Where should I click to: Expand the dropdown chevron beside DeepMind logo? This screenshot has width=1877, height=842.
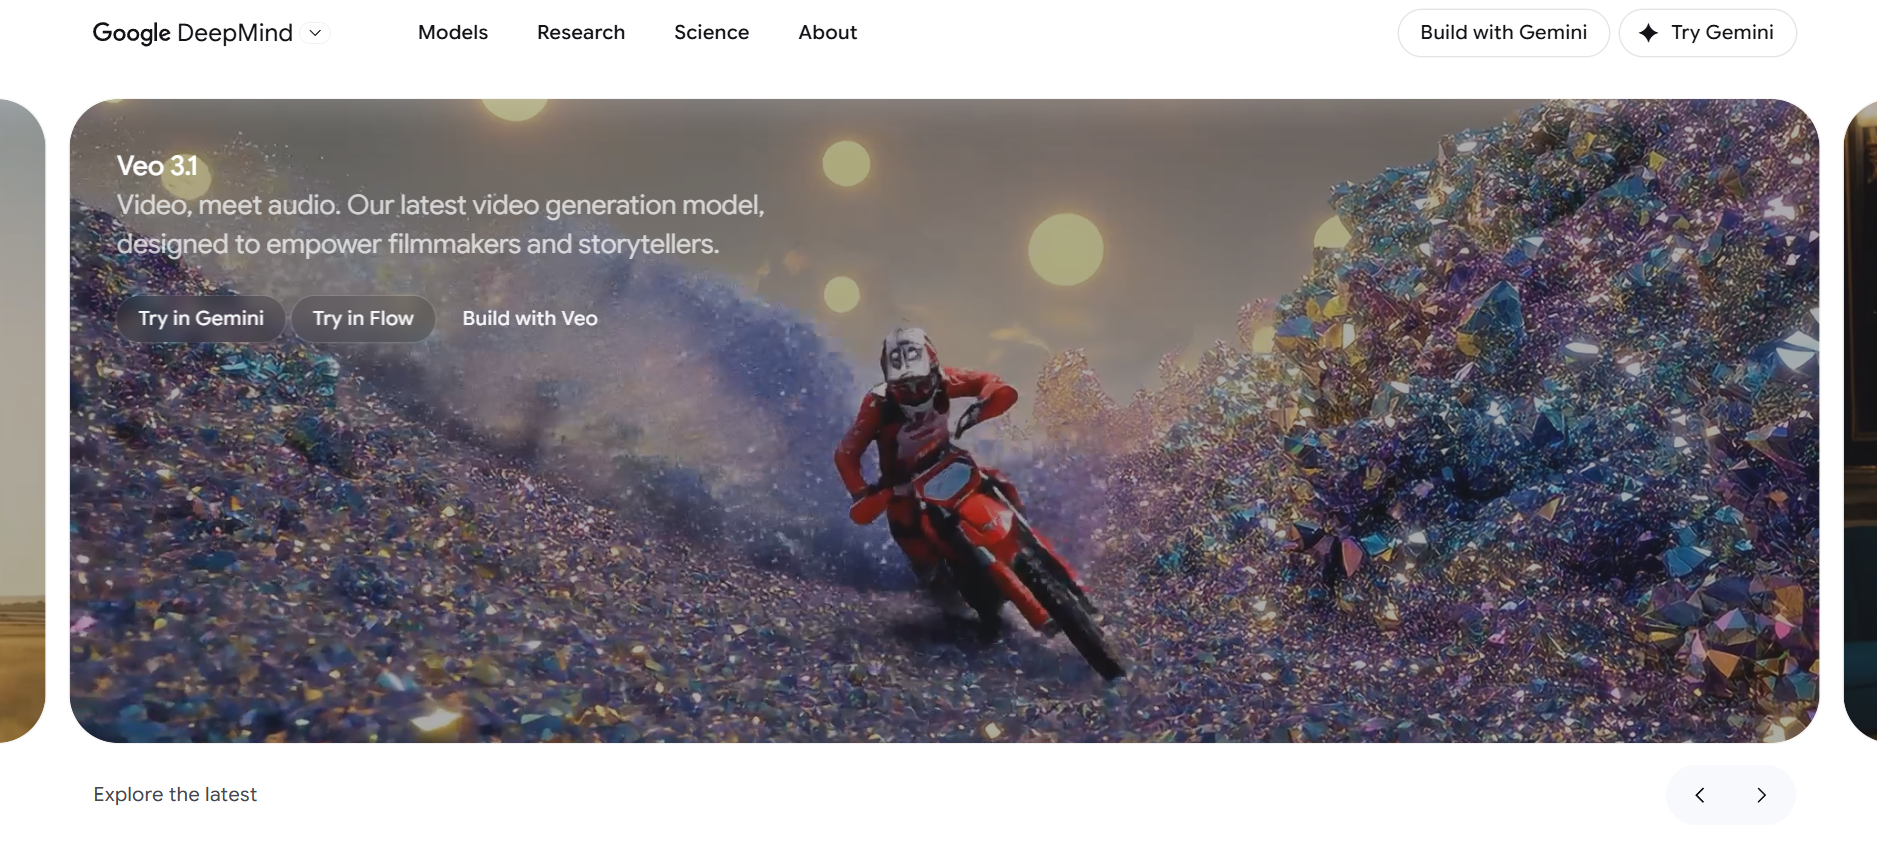(x=315, y=33)
